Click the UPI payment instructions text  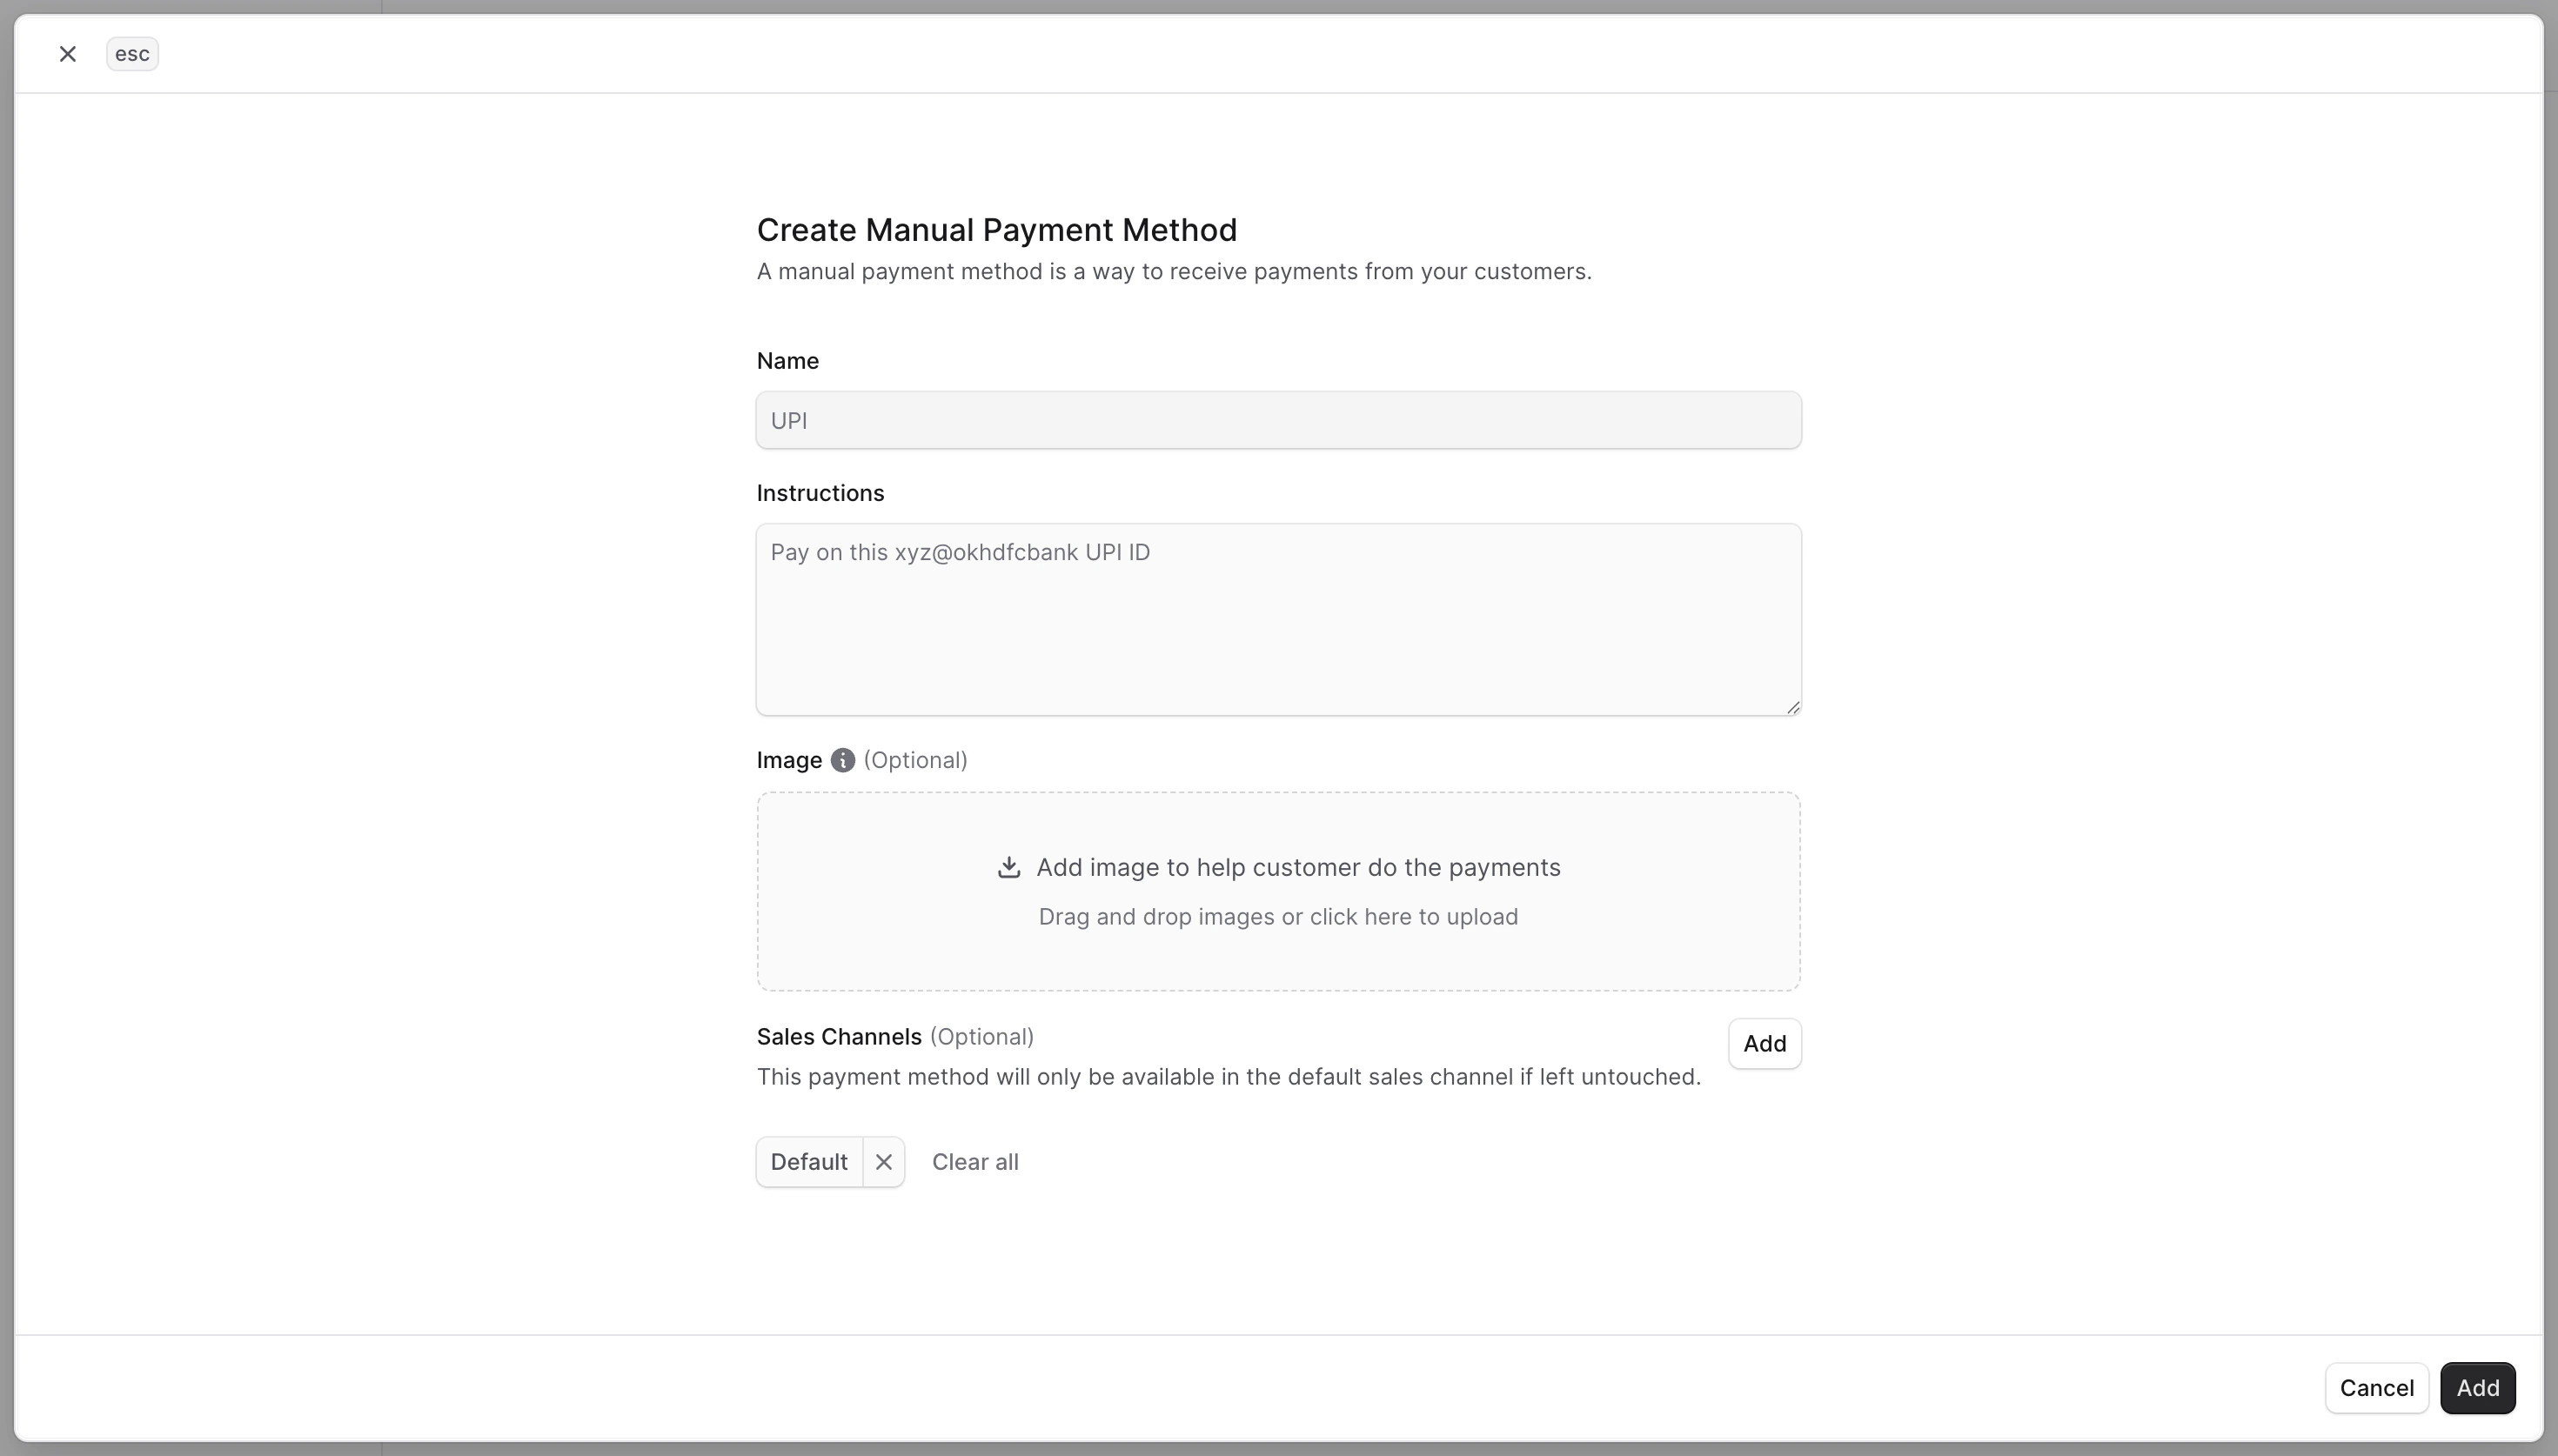pos(959,551)
